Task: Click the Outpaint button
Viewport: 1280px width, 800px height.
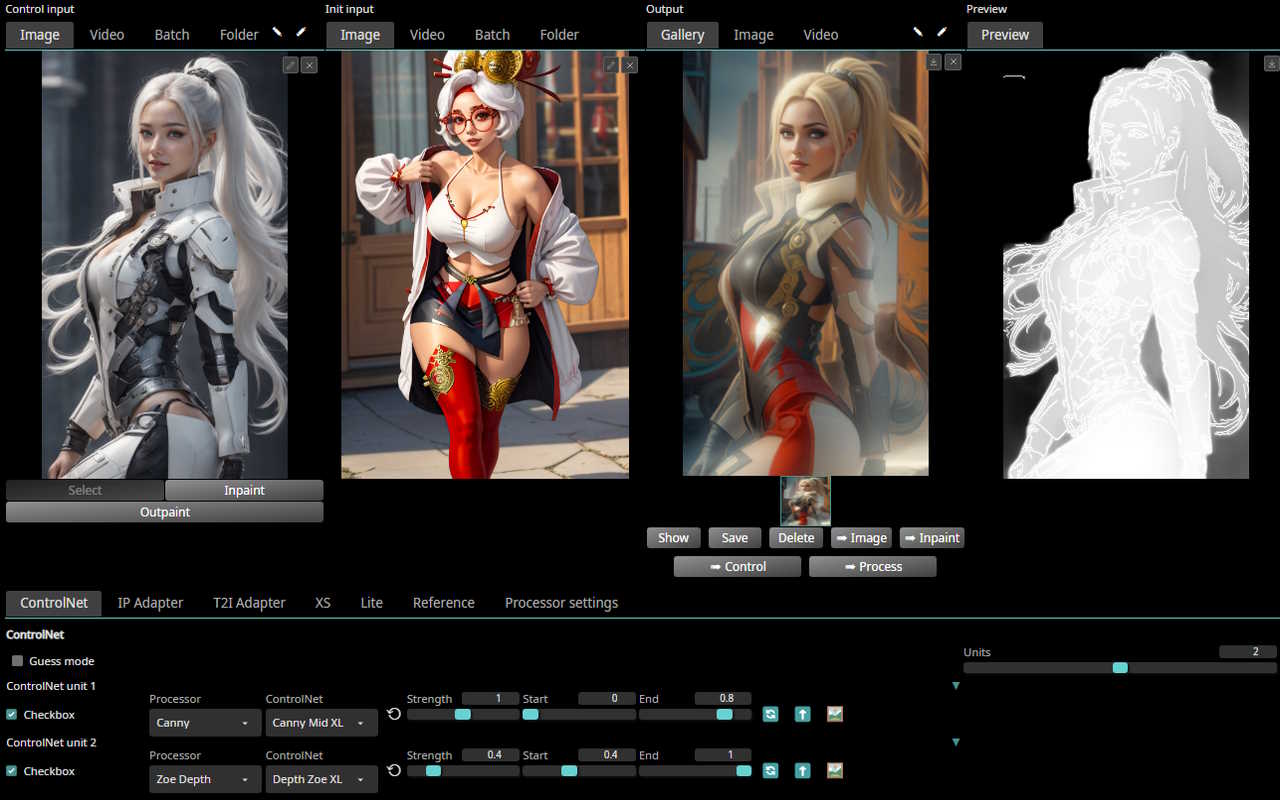Action: pos(164,512)
